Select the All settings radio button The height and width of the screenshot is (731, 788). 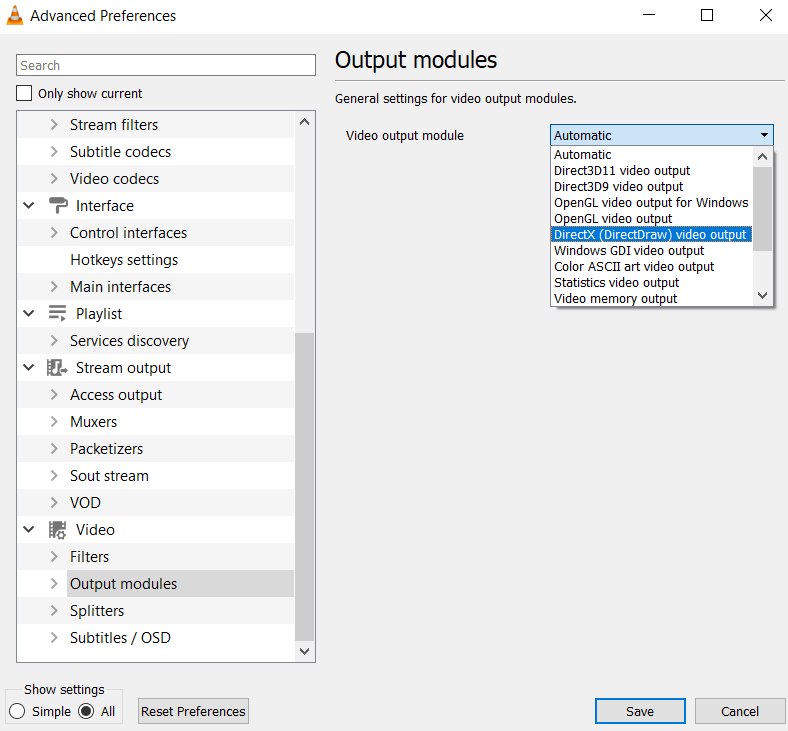86,712
